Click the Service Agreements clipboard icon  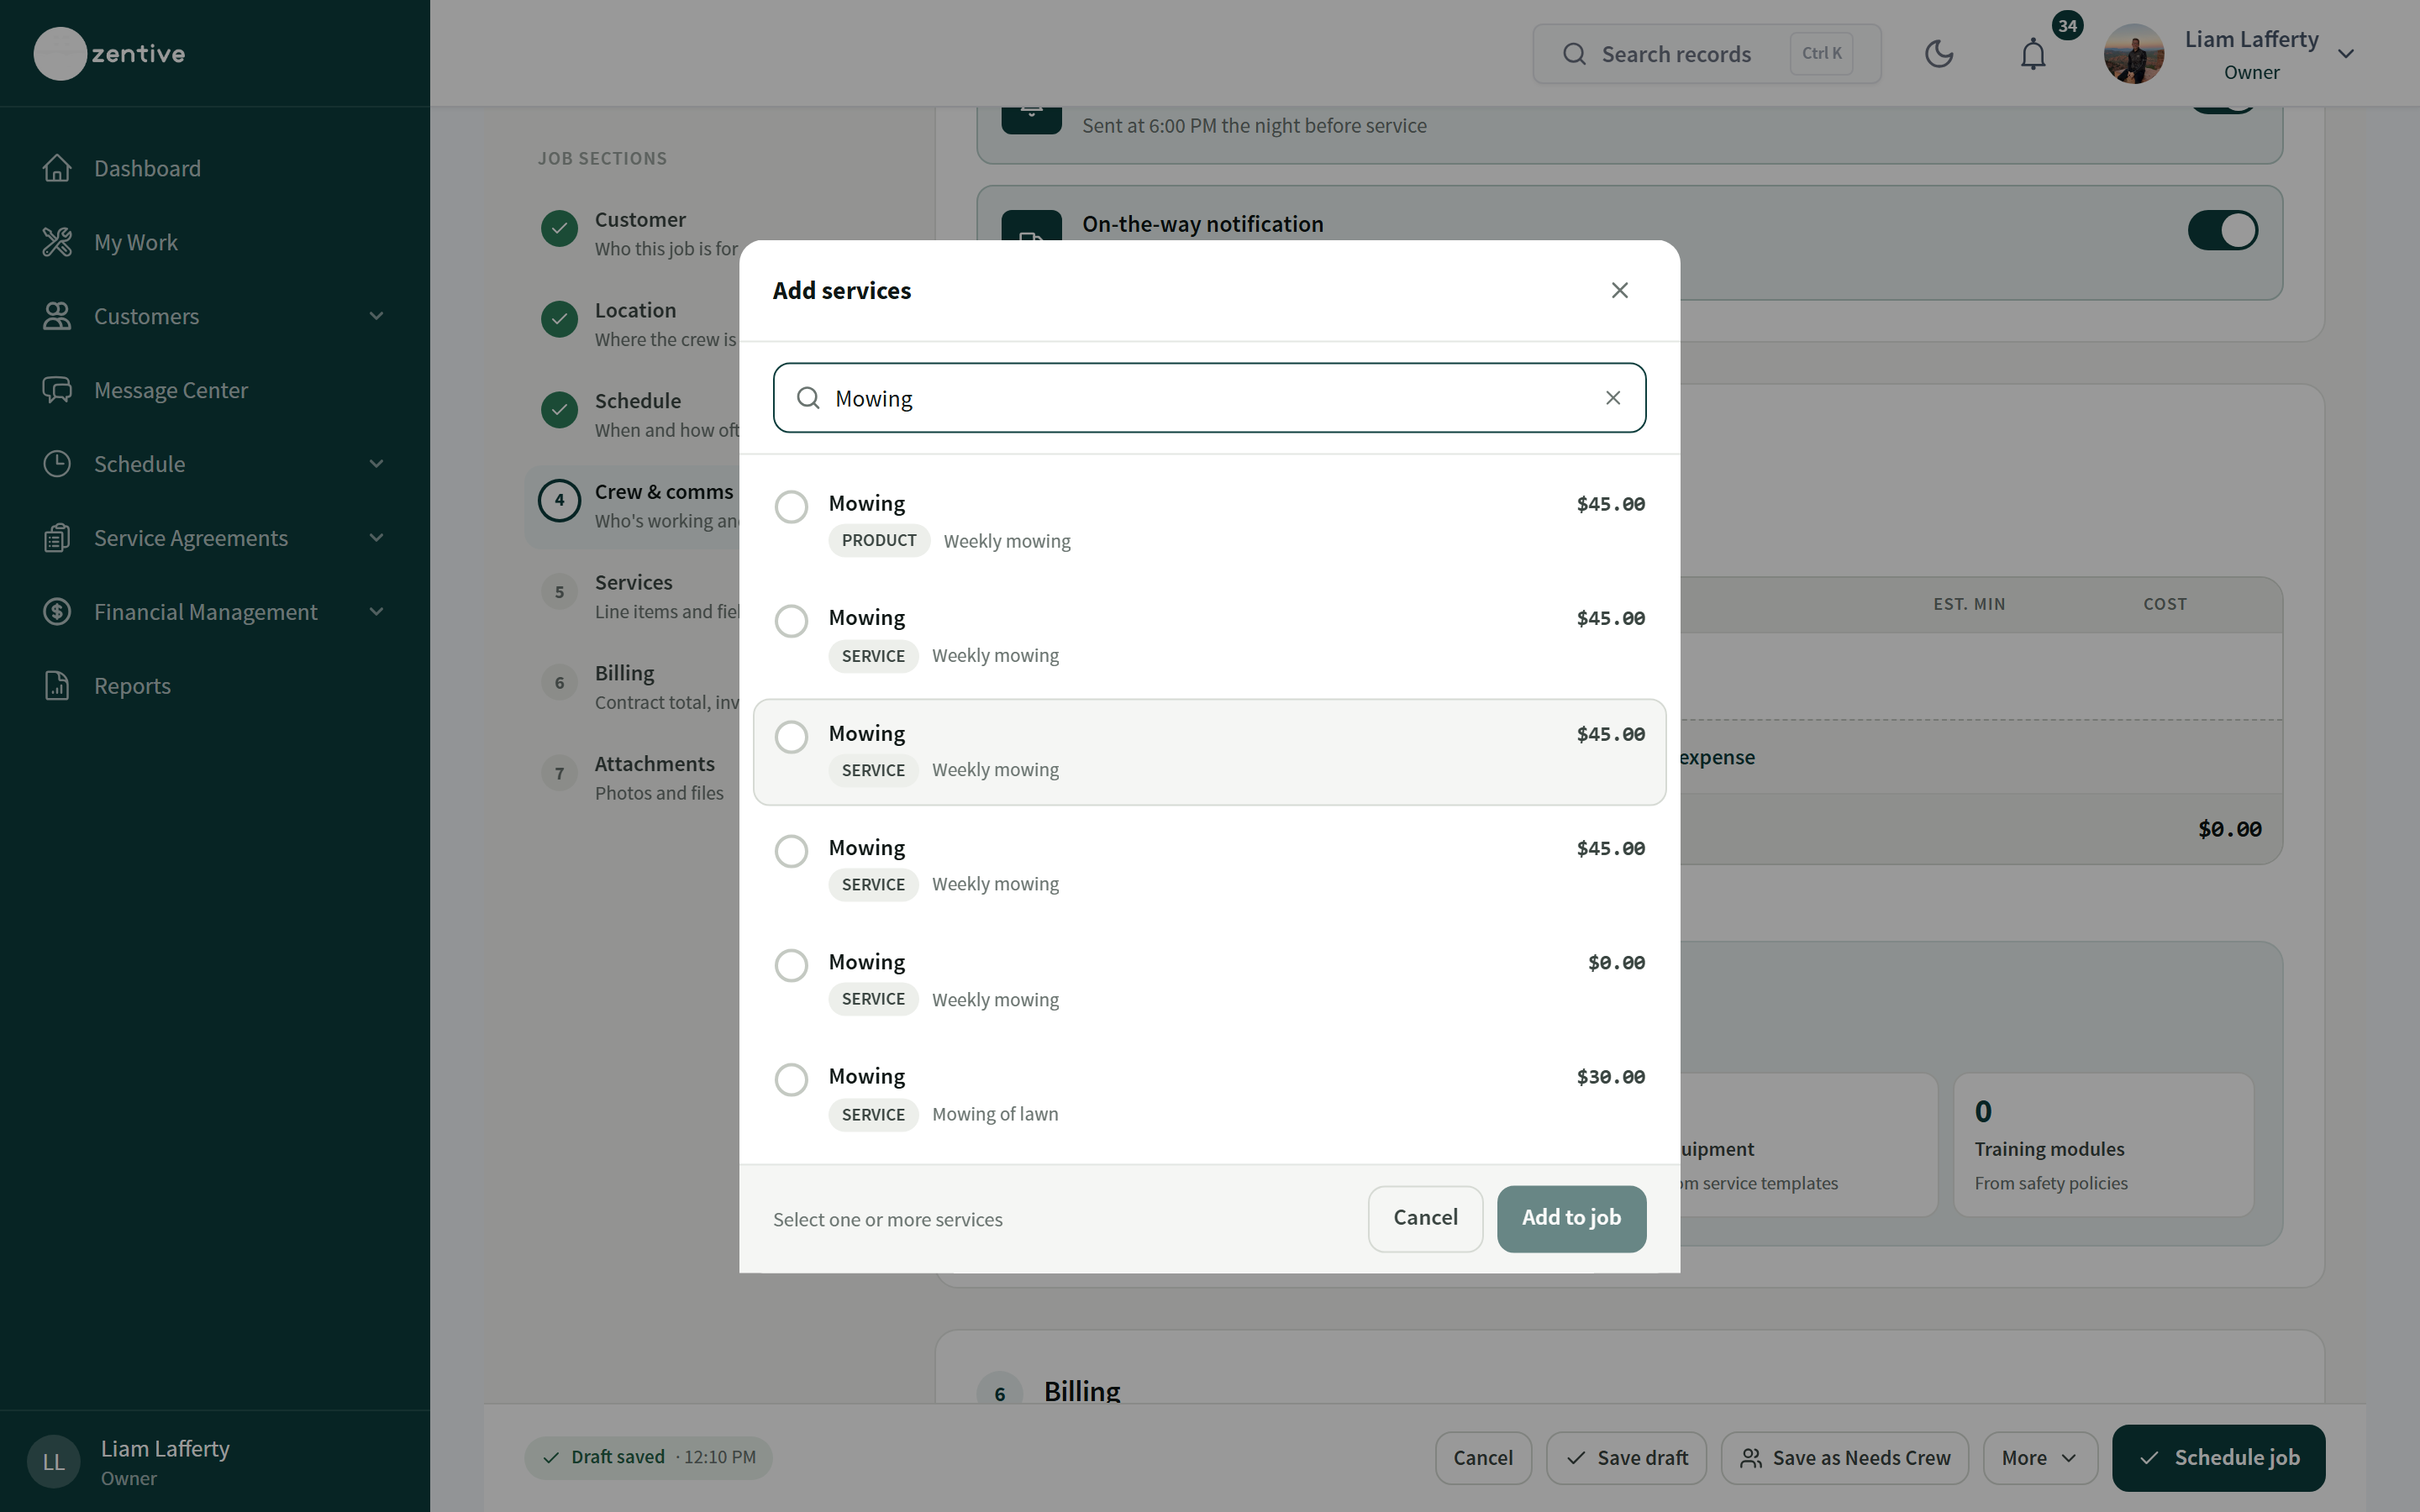57,538
